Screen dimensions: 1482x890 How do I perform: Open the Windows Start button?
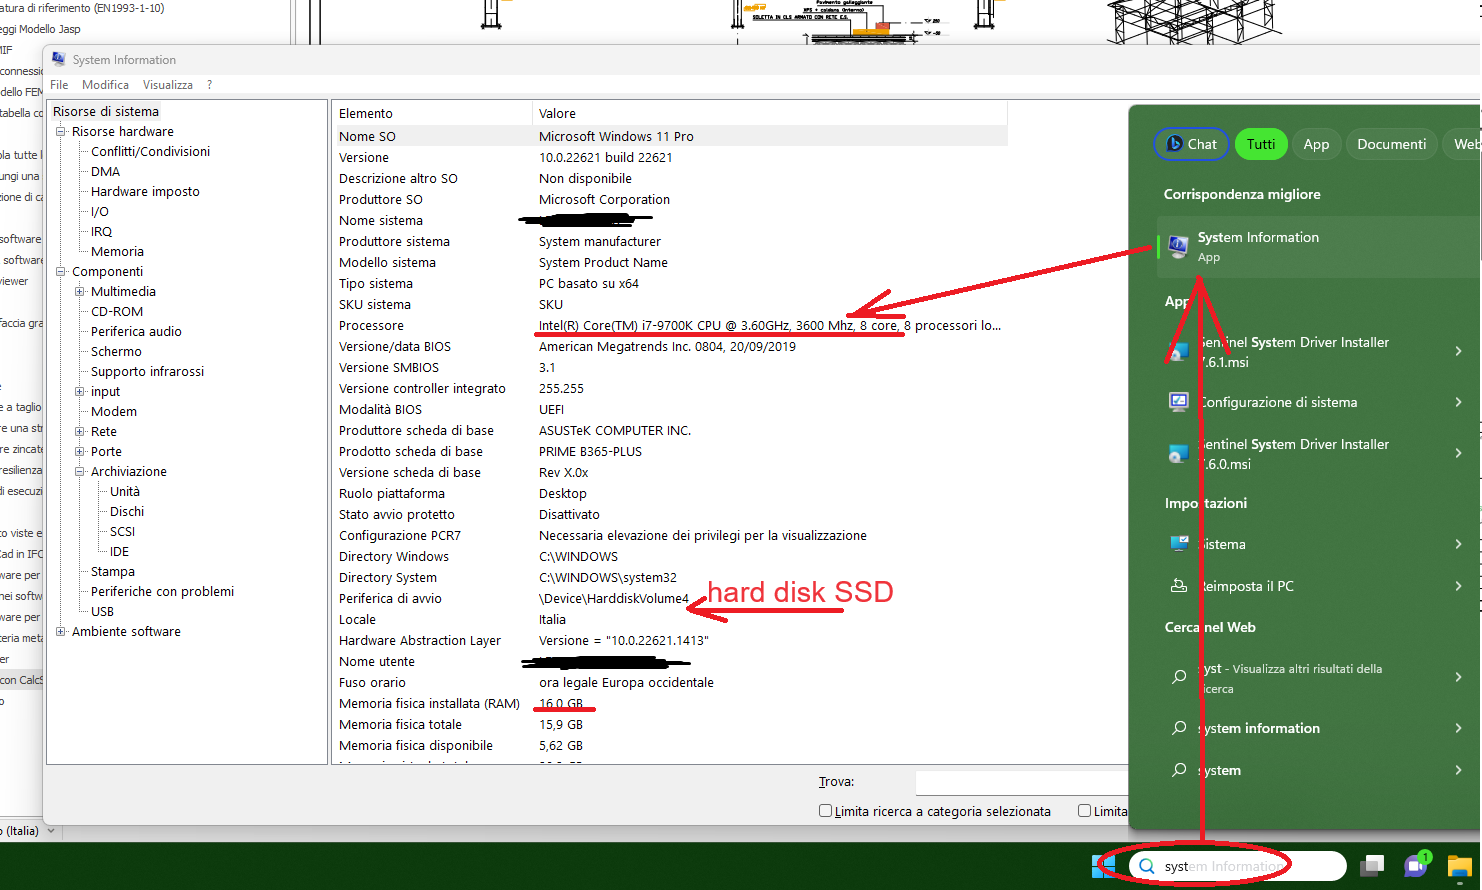pos(1103,866)
